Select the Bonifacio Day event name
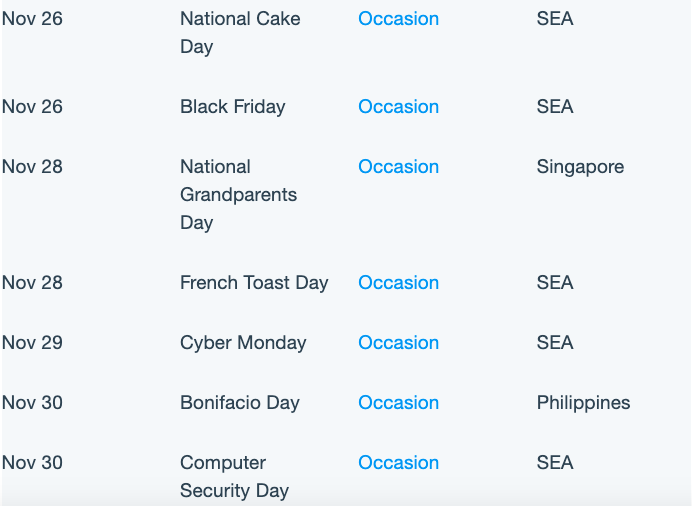692x506 pixels. (x=240, y=403)
